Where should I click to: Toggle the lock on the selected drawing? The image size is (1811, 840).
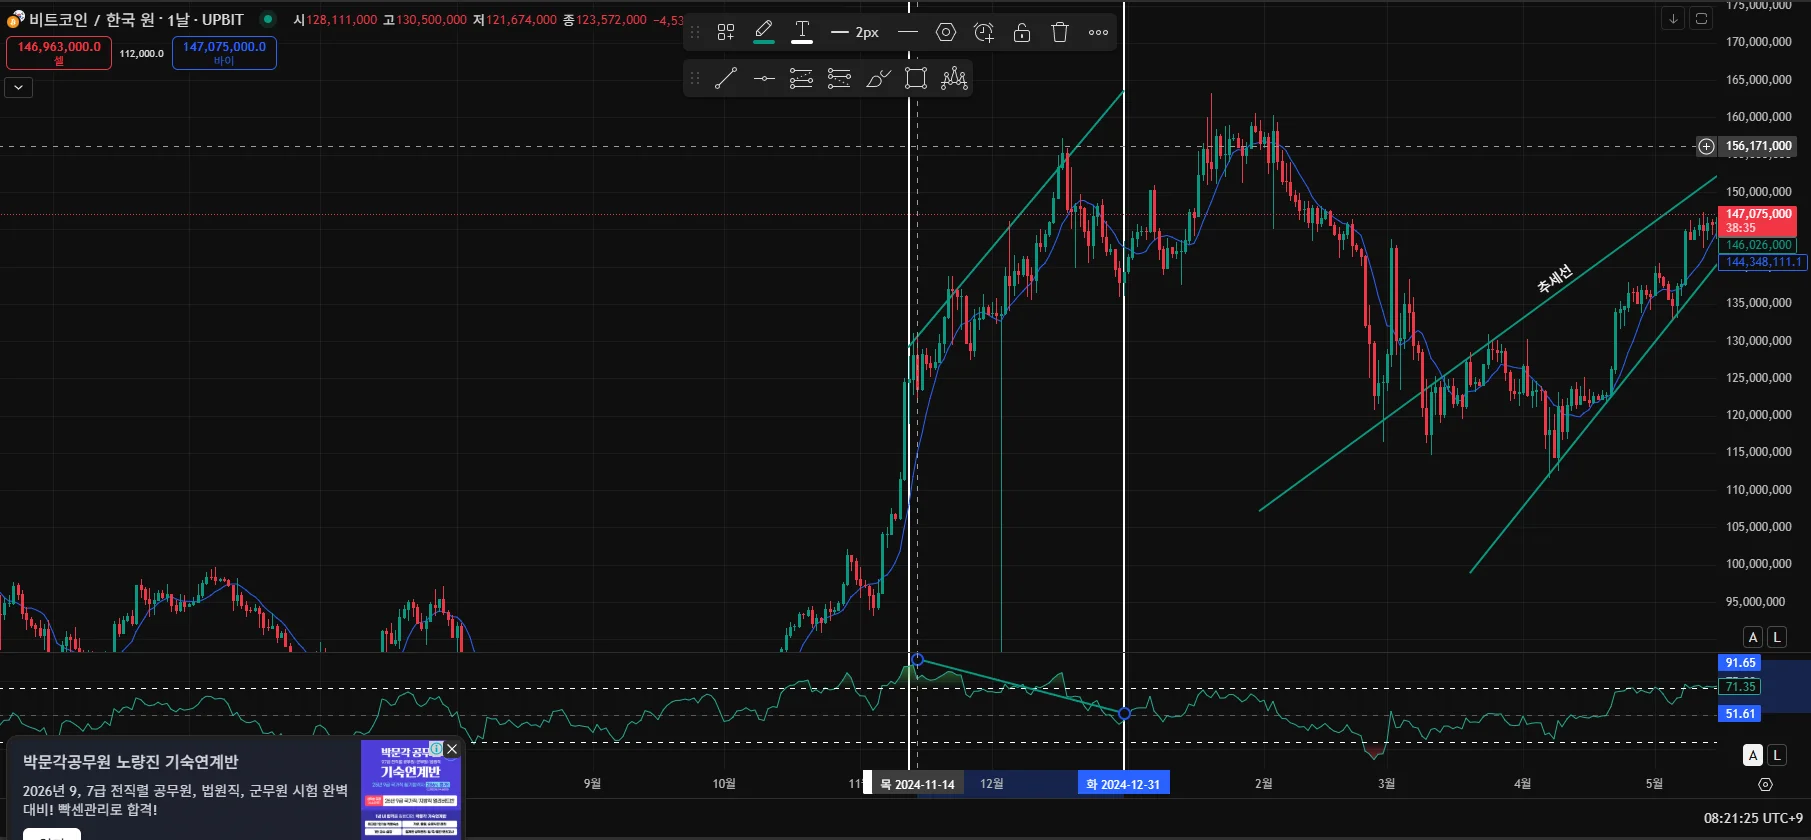pyautogui.click(x=1022, y=32)
